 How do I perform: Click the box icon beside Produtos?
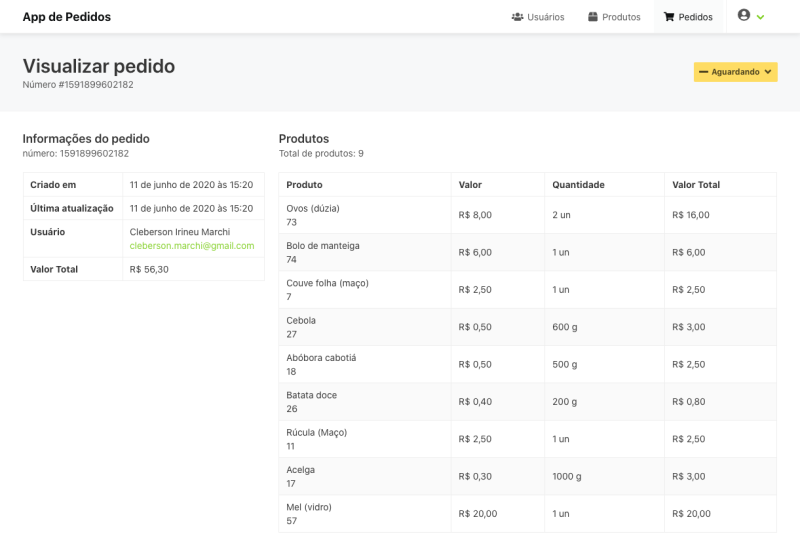(593, 17)
